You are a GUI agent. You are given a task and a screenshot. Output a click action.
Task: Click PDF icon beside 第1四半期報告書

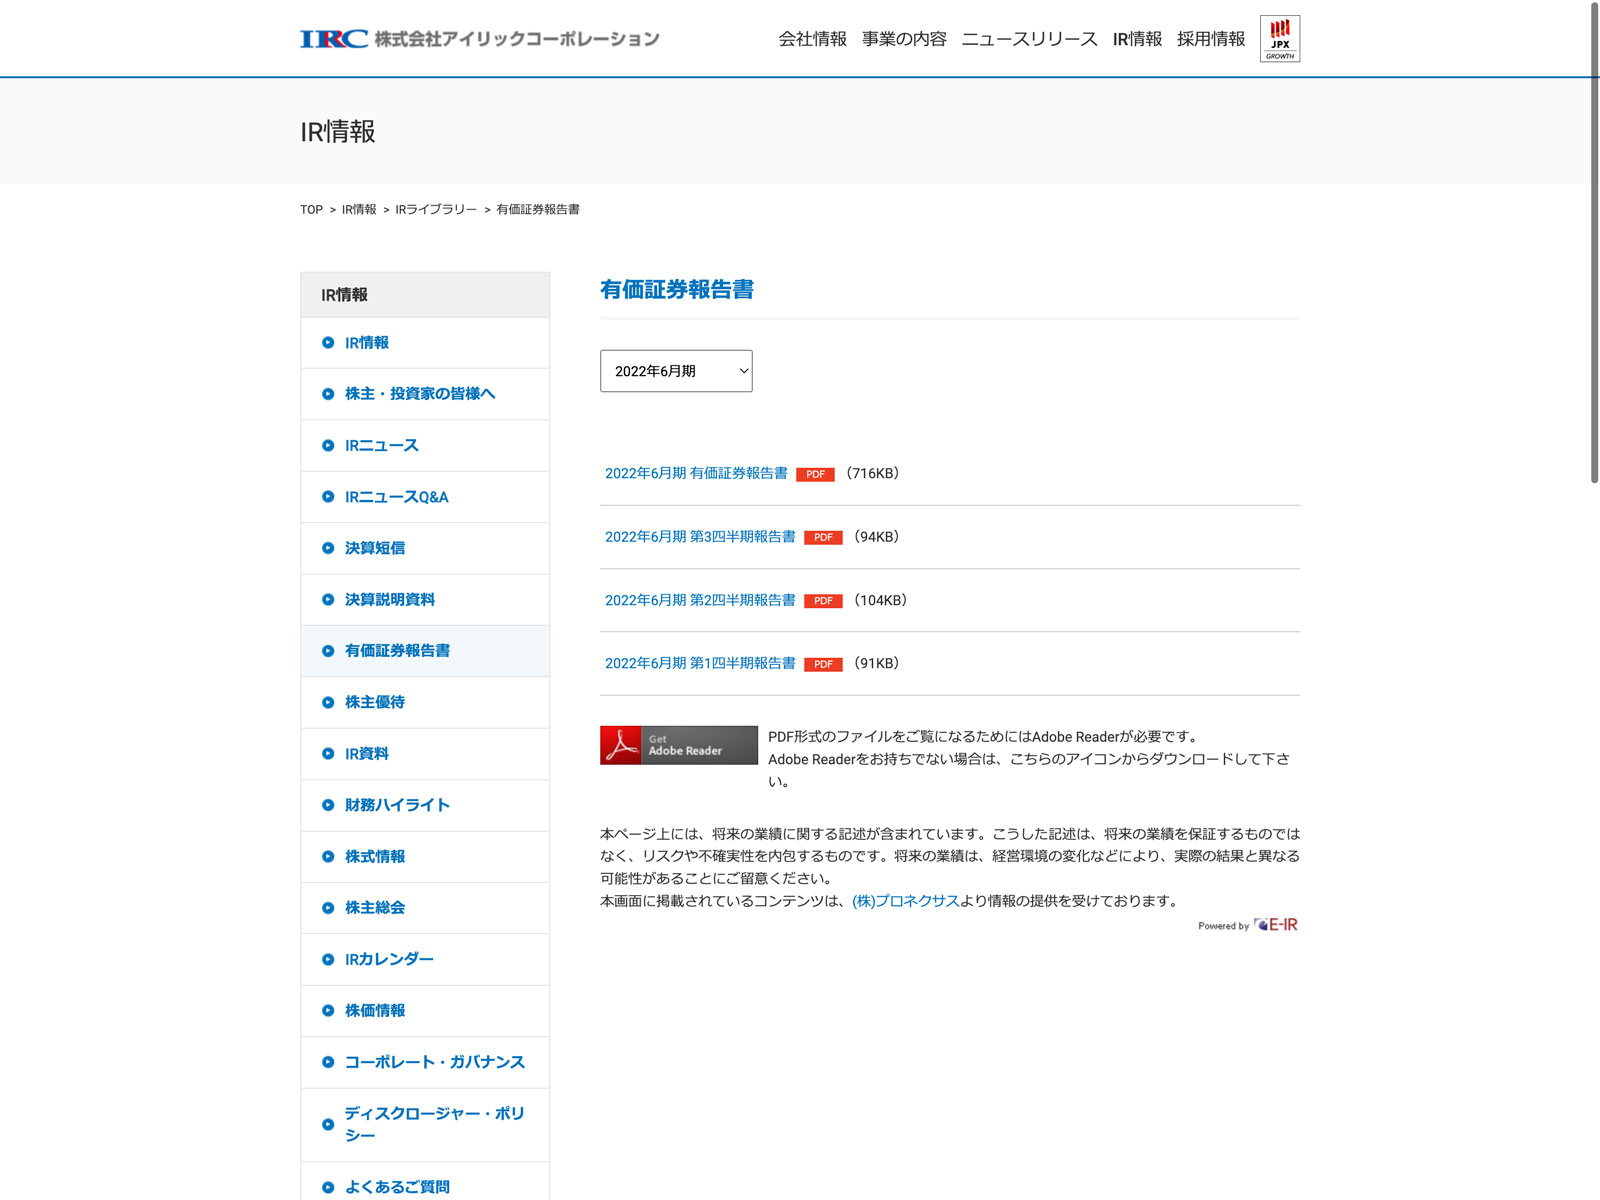[x=823, y=664]
